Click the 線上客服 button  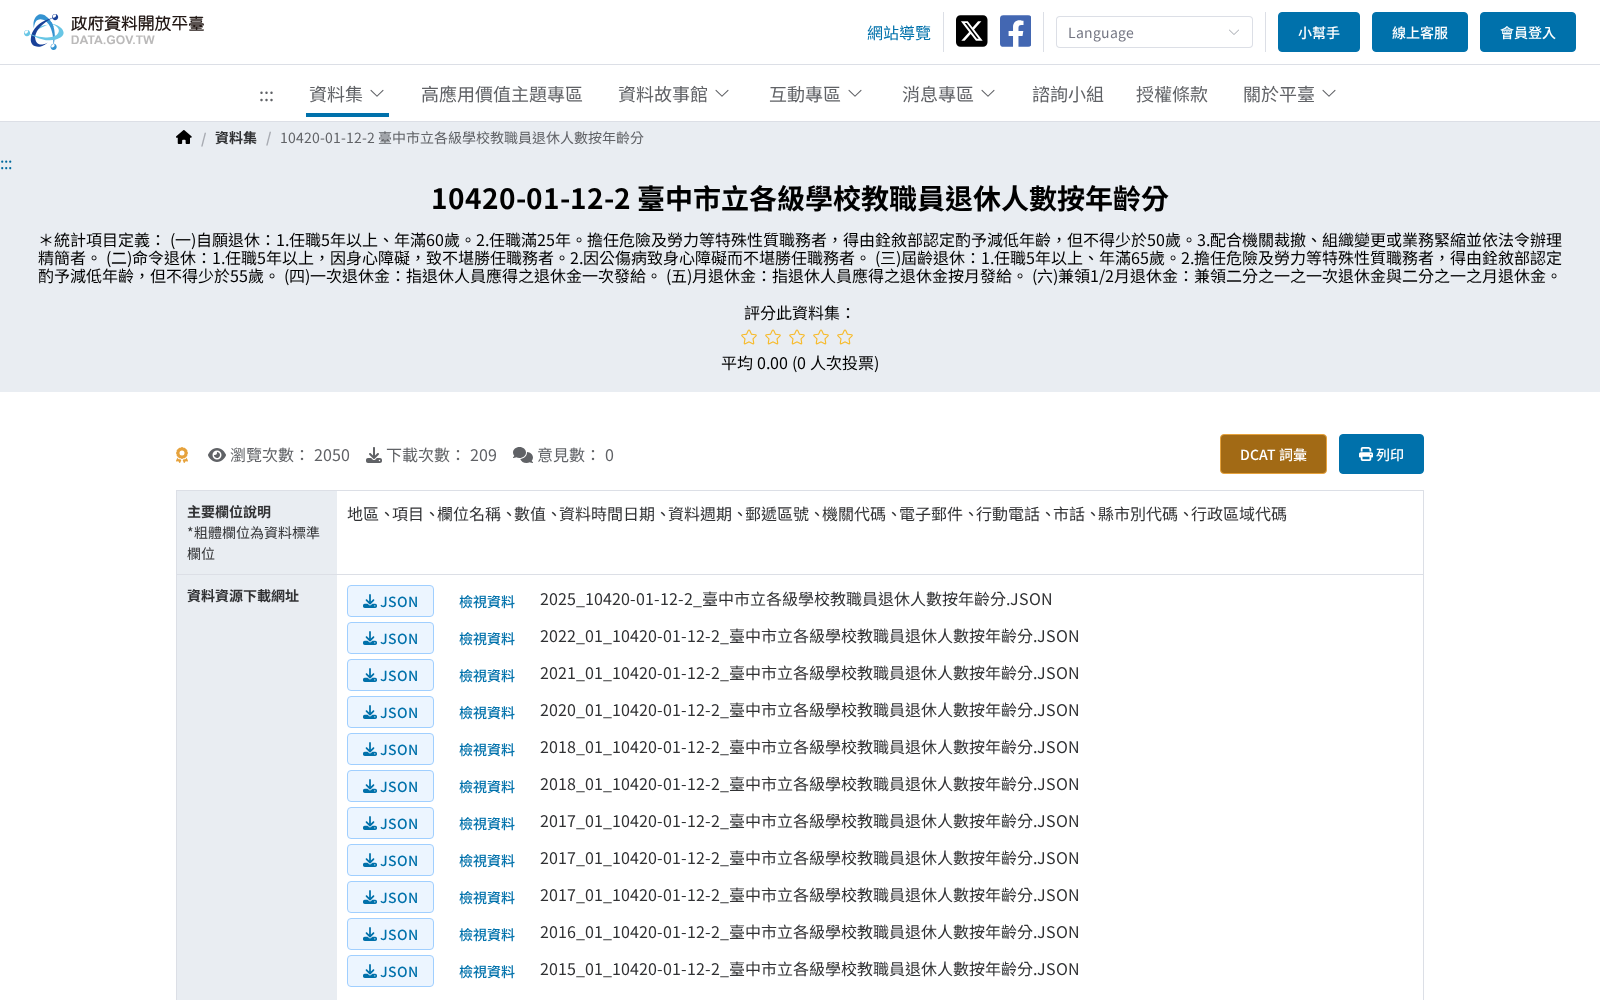[1420, 32]
